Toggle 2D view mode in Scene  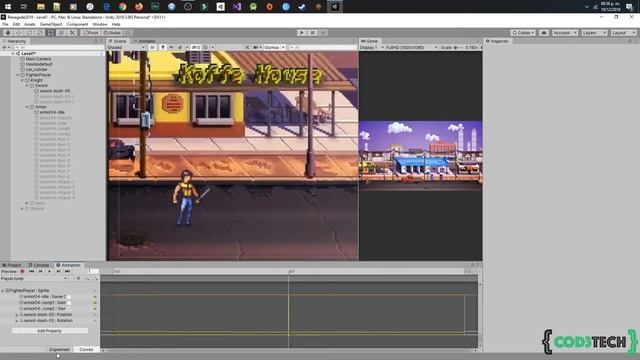[x=152, y=48]
